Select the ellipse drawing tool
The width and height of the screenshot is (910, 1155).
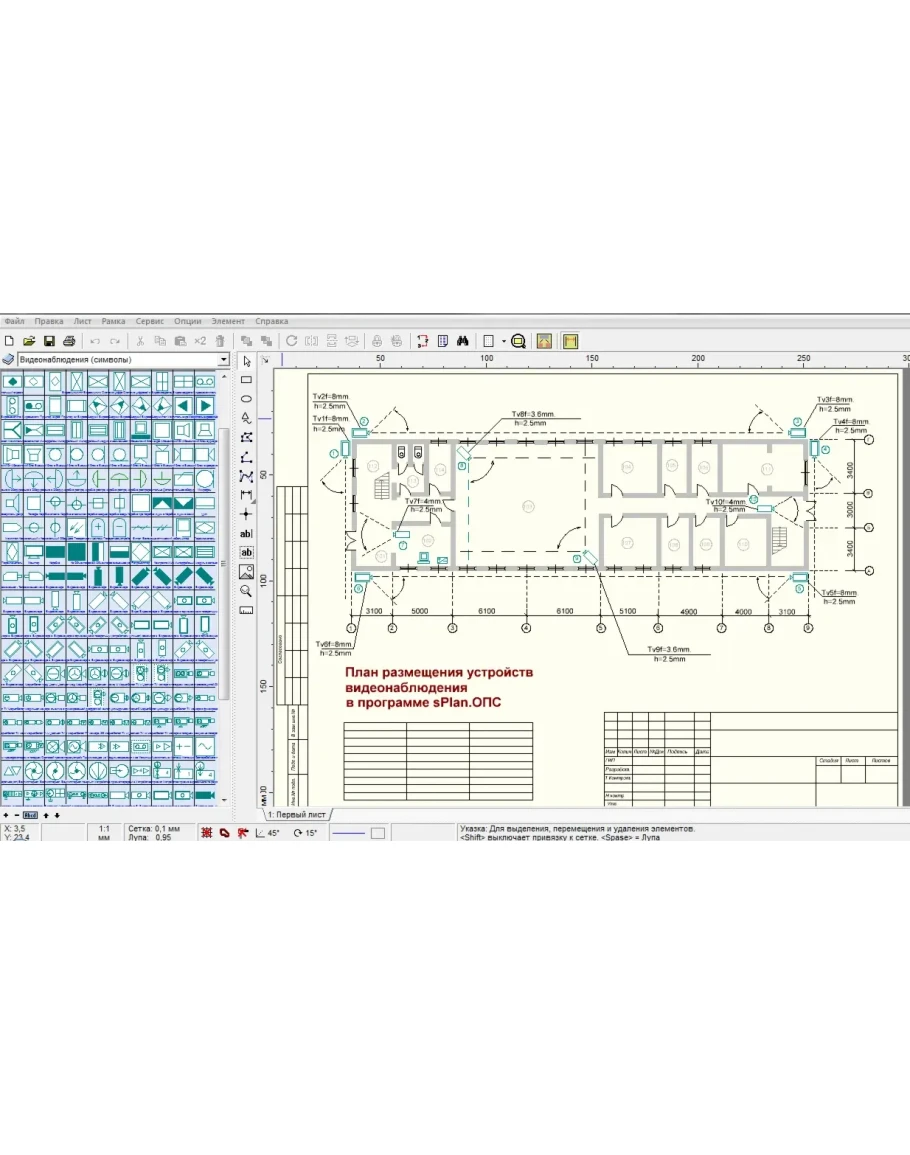(246, 399)
